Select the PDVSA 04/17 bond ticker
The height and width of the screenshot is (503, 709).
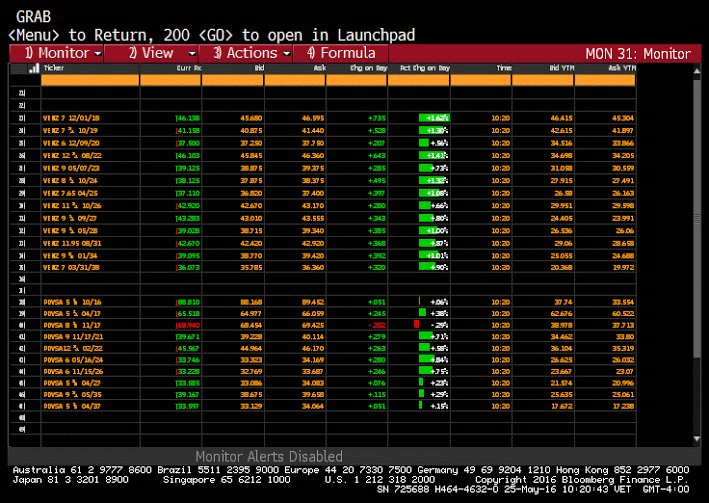click(72, 313)
